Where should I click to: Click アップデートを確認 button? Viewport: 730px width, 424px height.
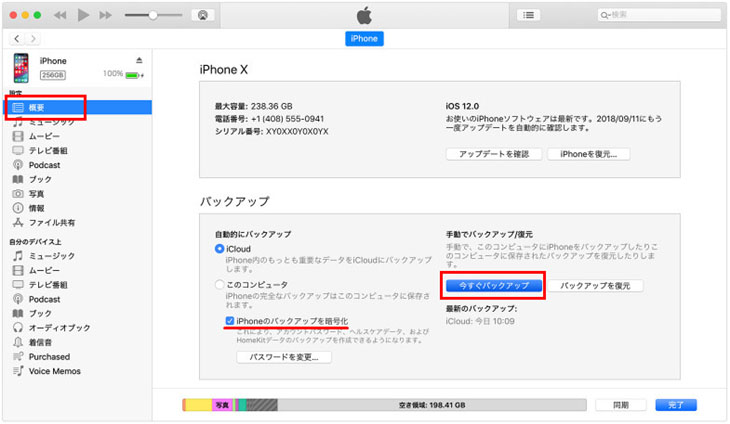click(x=494, y=154)
